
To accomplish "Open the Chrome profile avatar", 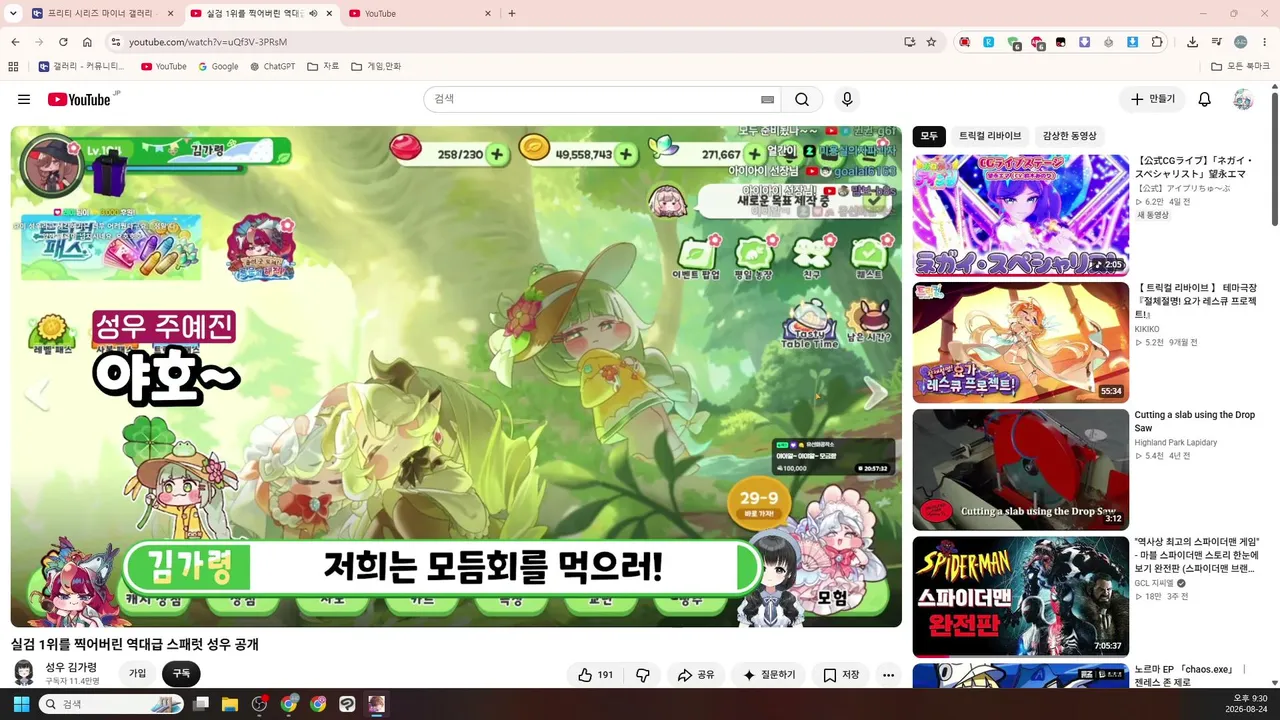I will (1241, 42).
